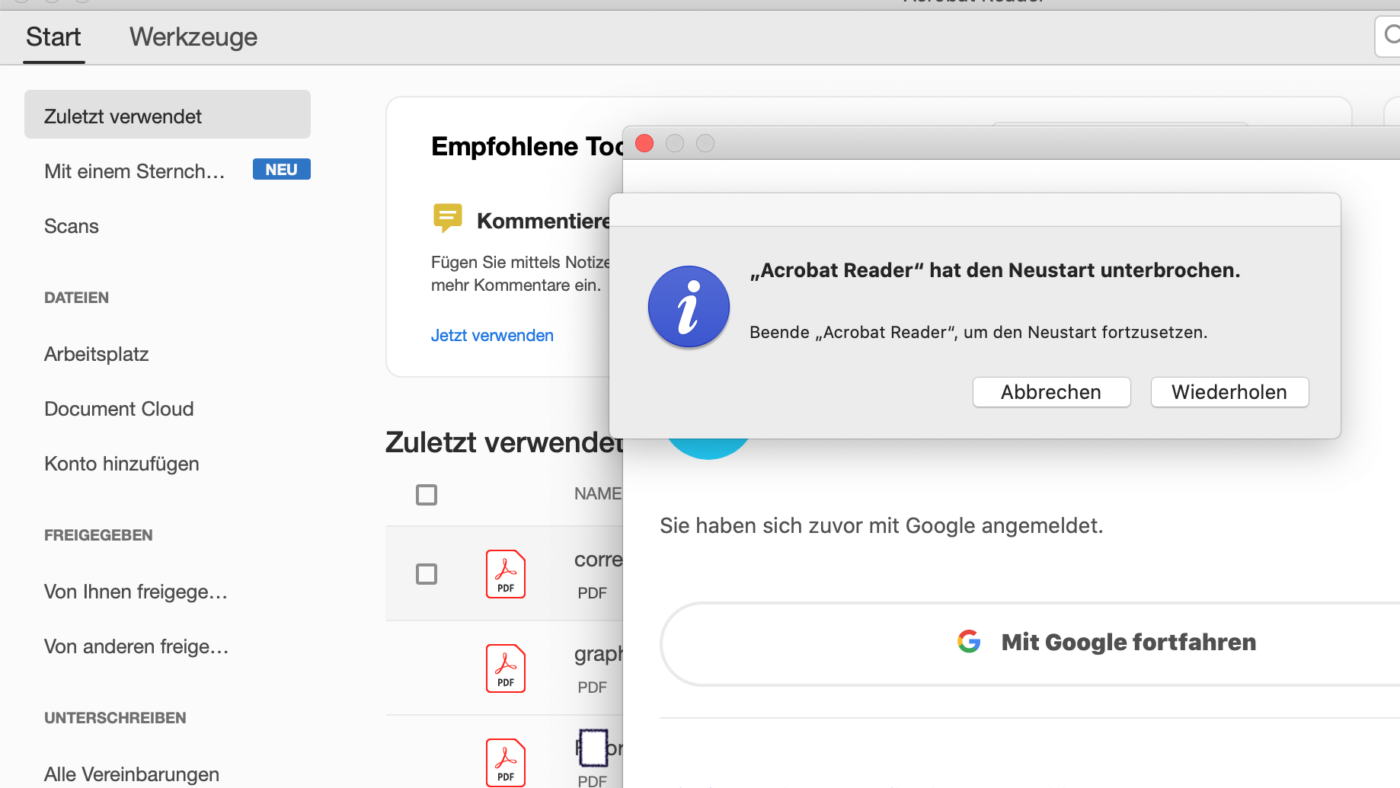Click the blue avatar circle in the sign-in window
The image size is (1400, 788).
pos(708,448)
